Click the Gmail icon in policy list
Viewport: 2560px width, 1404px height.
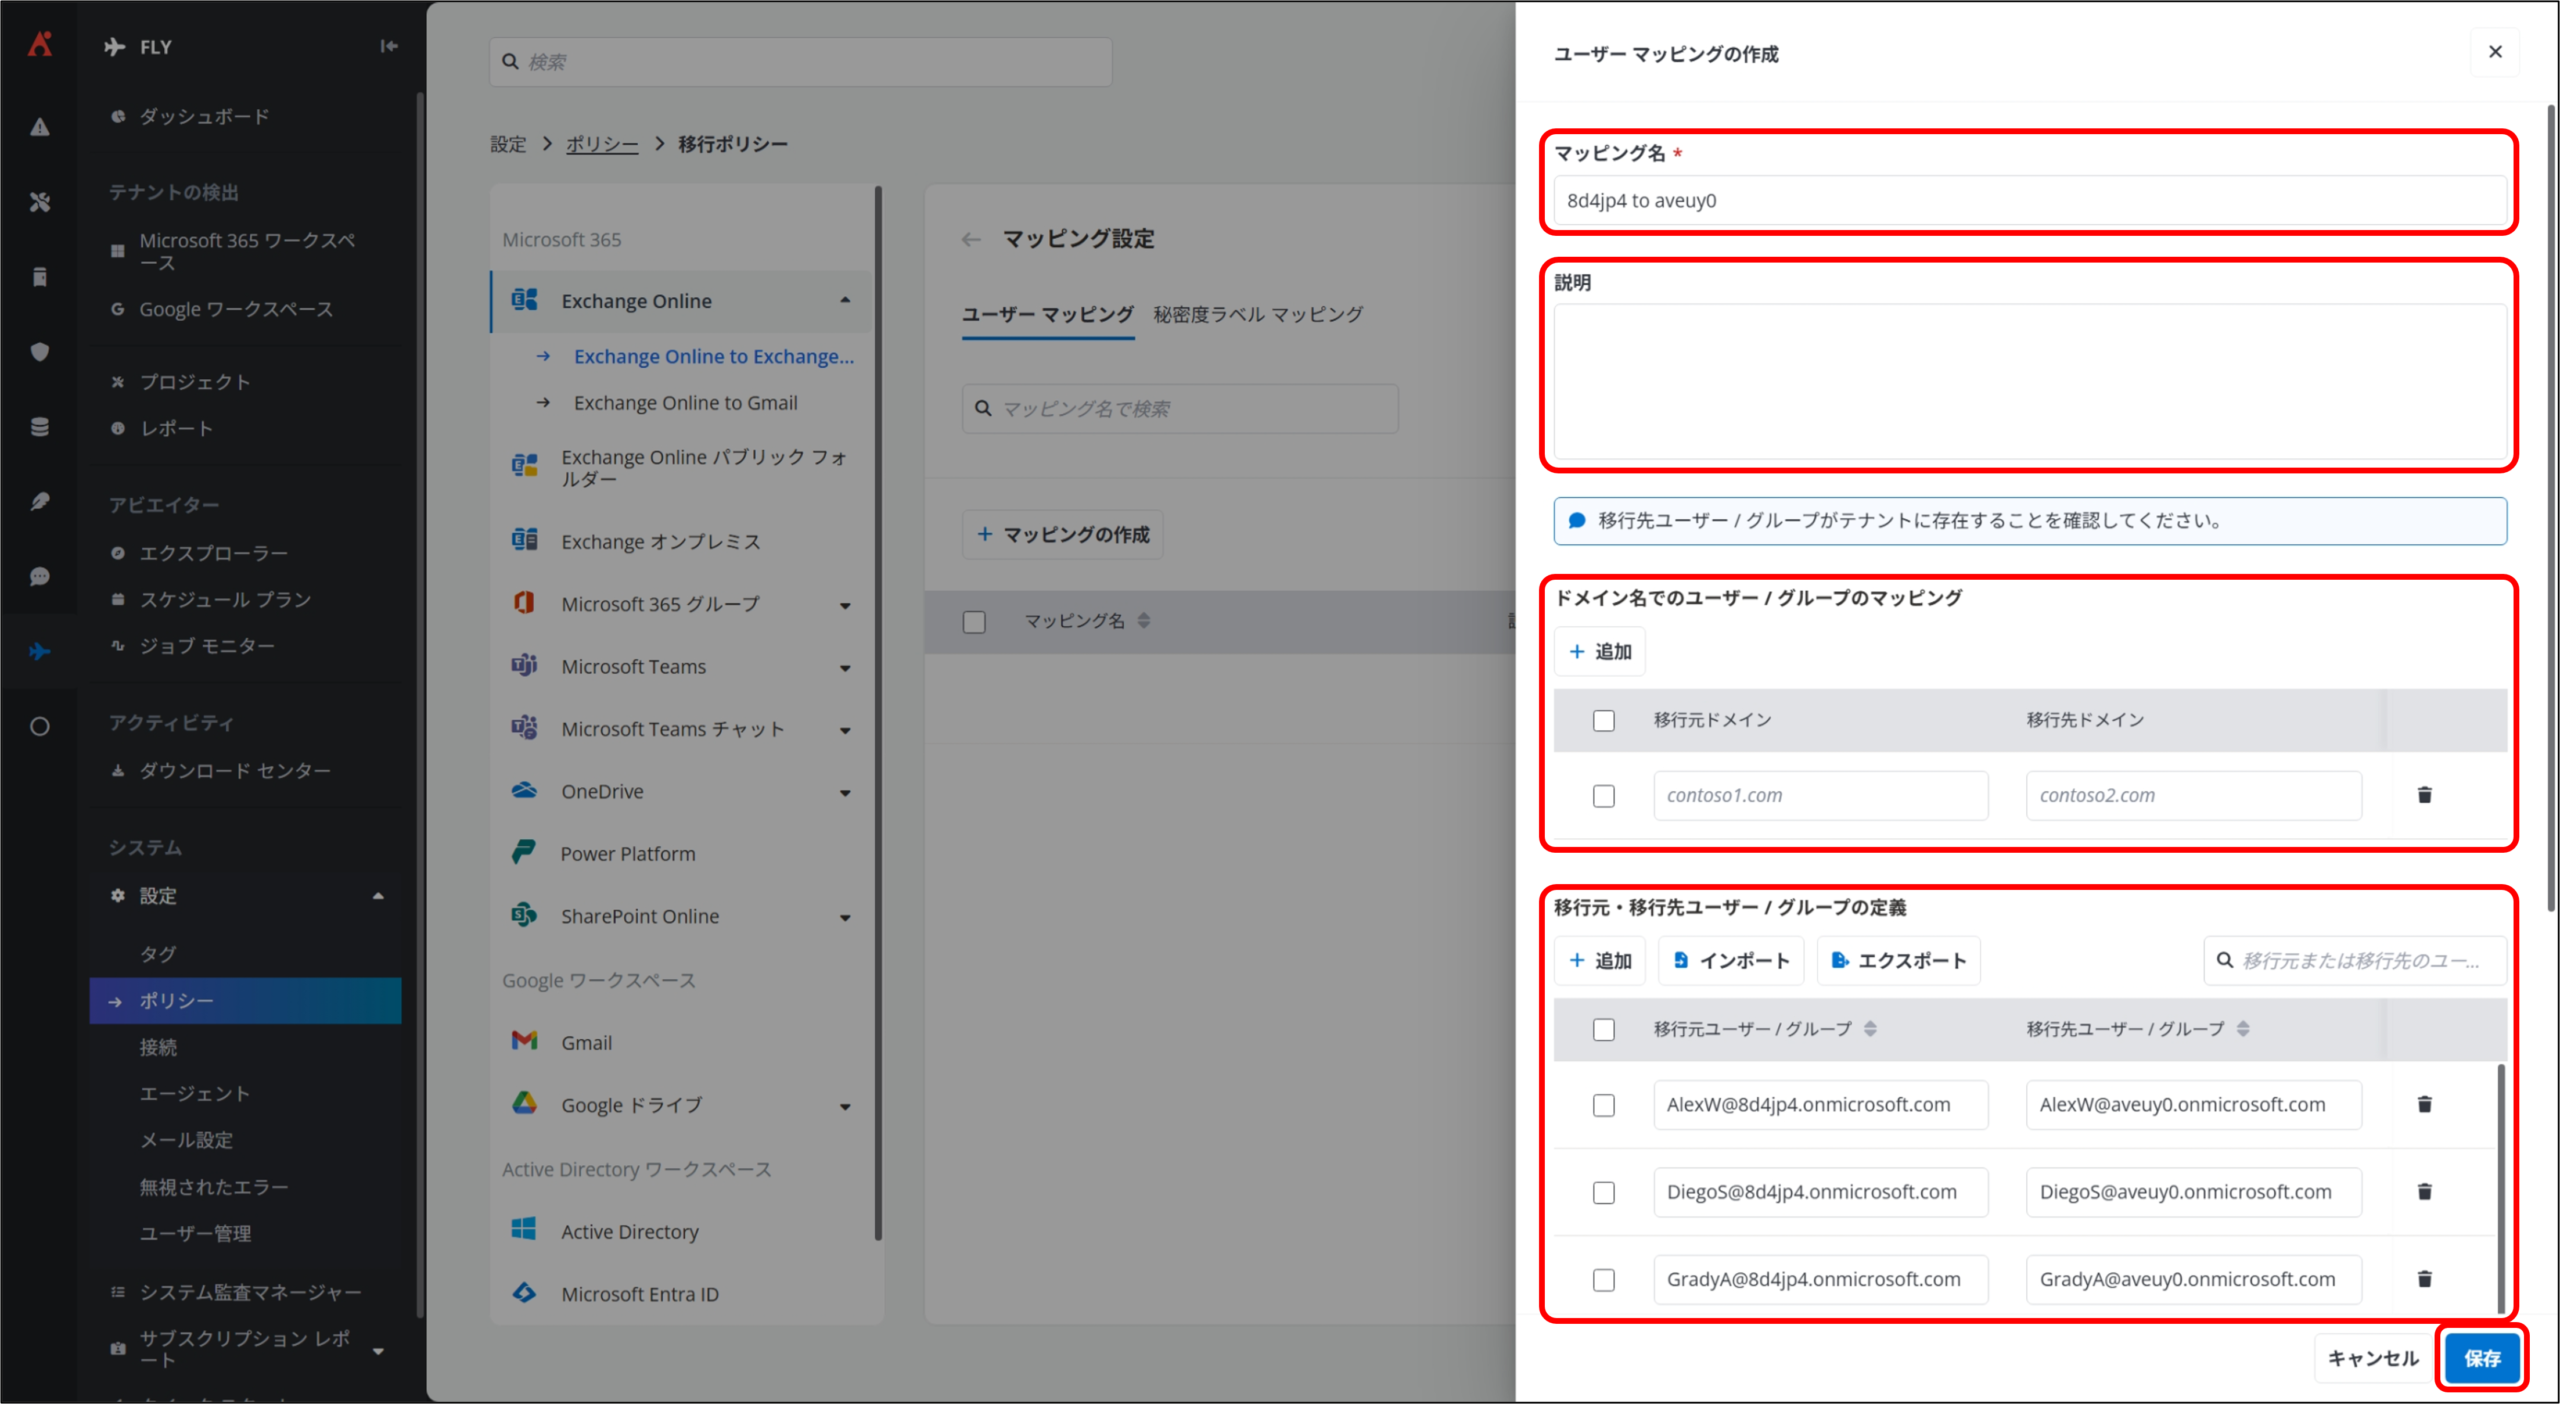[x=524, y=1041]
